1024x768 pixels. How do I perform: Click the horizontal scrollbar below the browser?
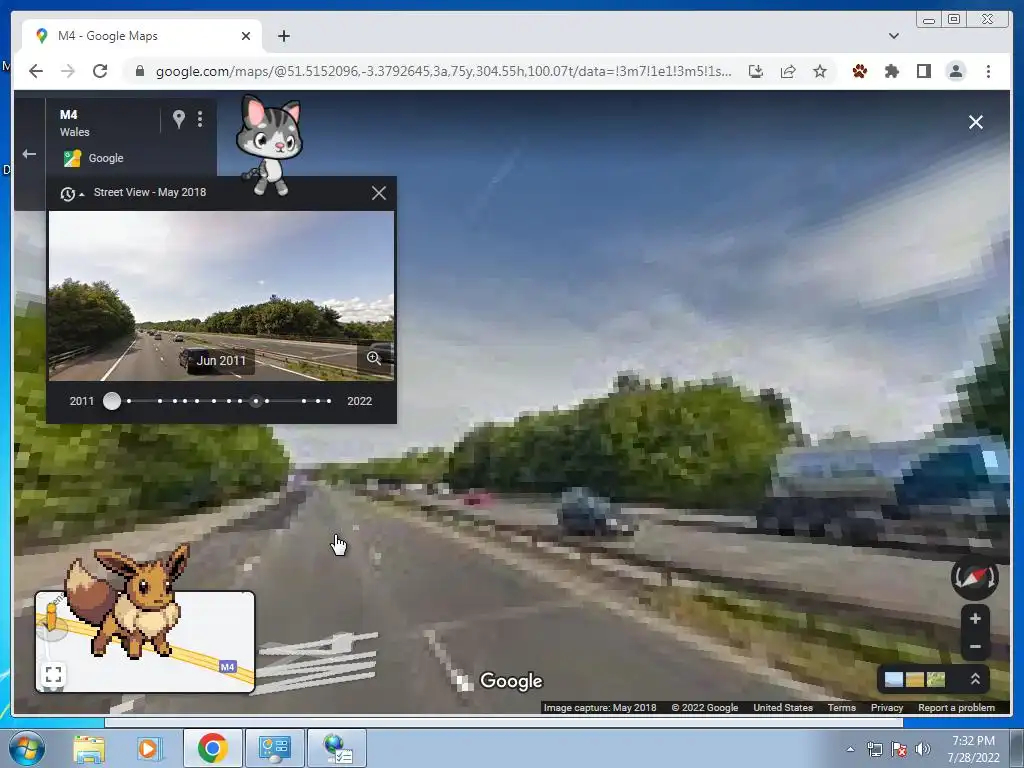point(504,722)
